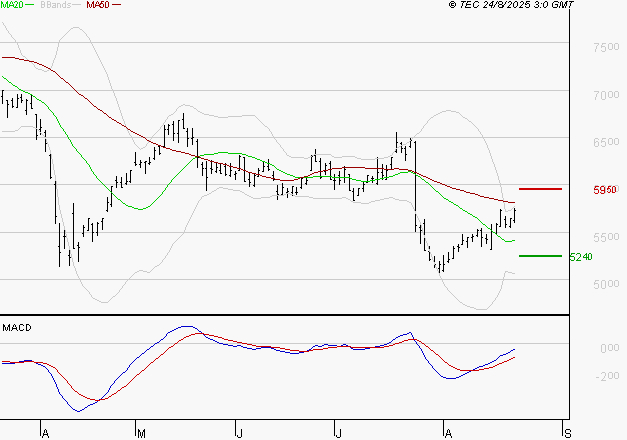The height and width of the screenshot is (440, 627).
Task: Click the red 5950 resistance label
Action: coord(605,190)
